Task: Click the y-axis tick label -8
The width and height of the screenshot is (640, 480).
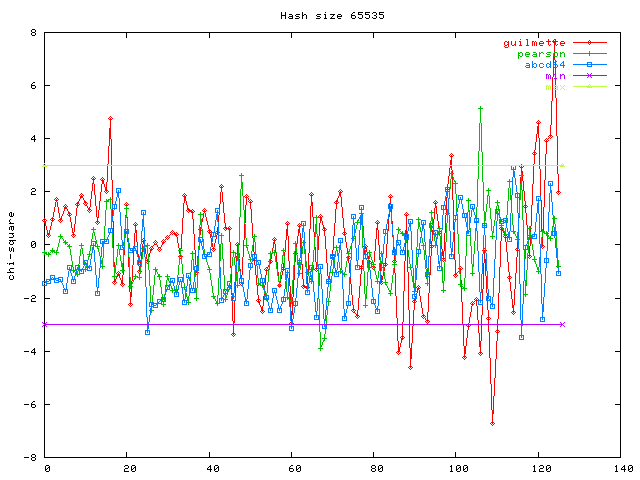Action: click(30, 457)
